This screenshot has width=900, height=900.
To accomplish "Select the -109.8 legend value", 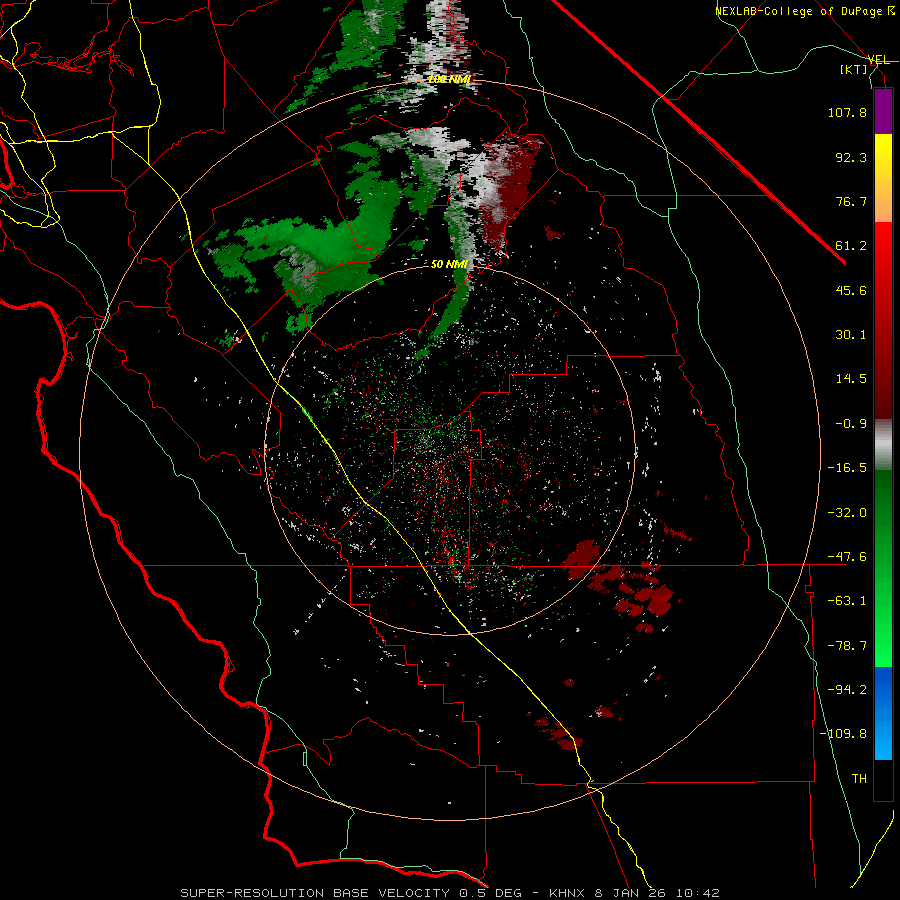I will point(843,734).
